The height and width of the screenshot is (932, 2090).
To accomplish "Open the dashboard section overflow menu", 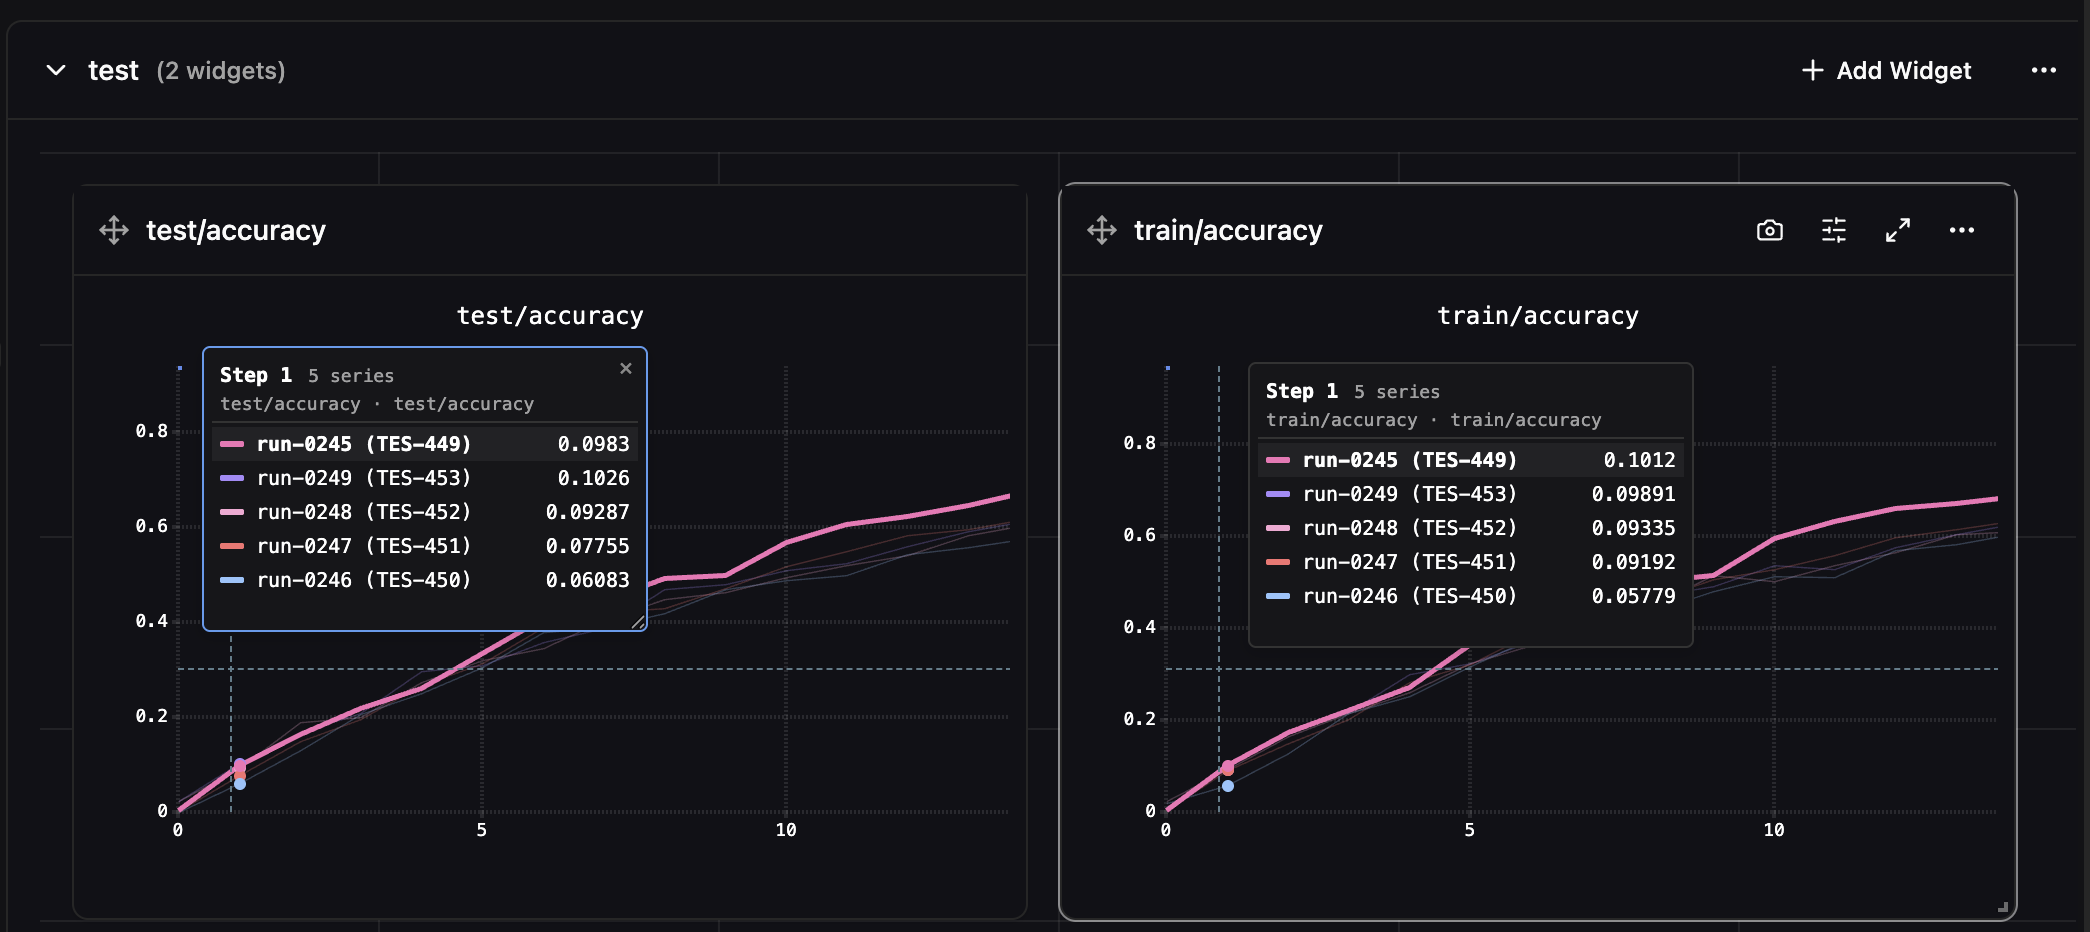I will tap(2045, 70).
